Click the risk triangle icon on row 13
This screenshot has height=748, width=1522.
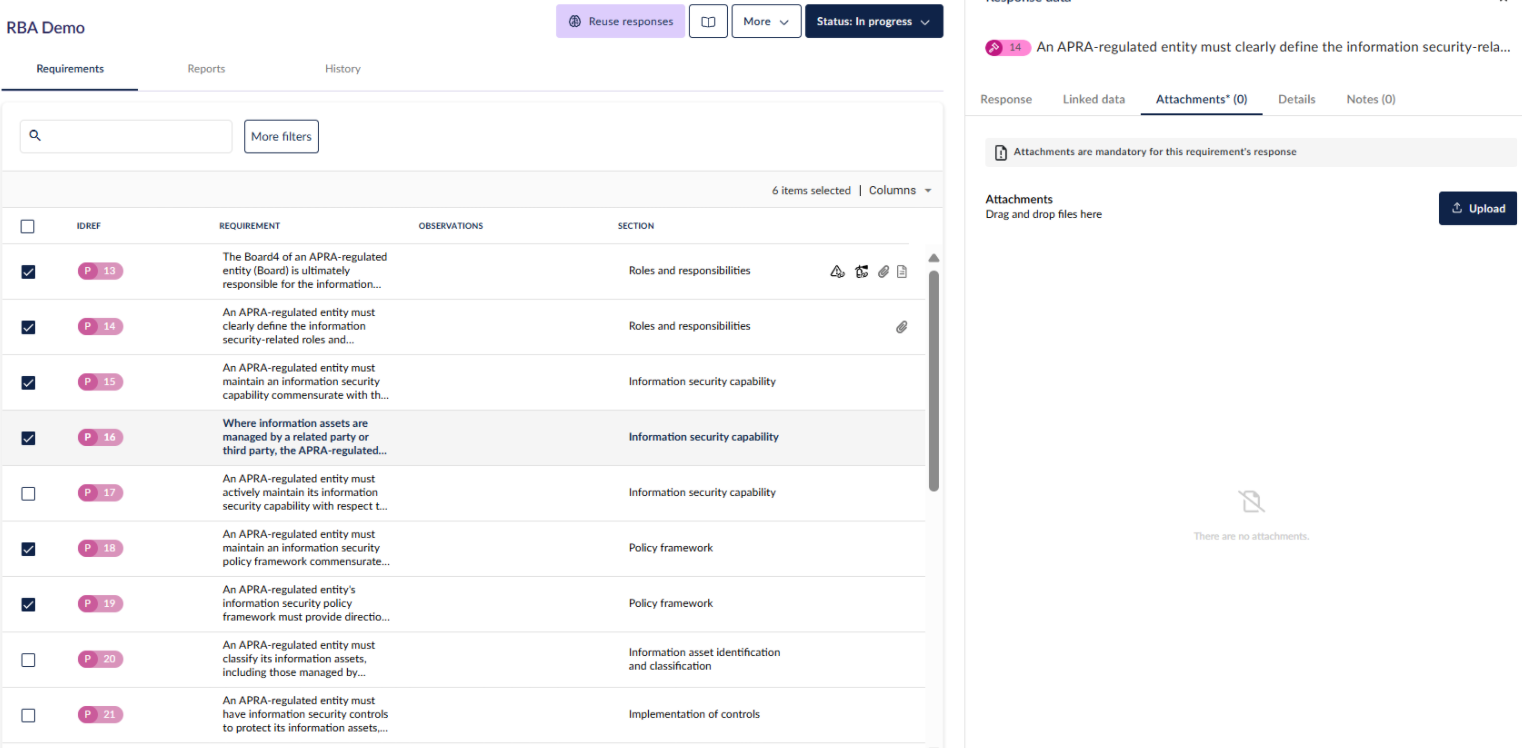pyautogui.click(x=838, y=271)
